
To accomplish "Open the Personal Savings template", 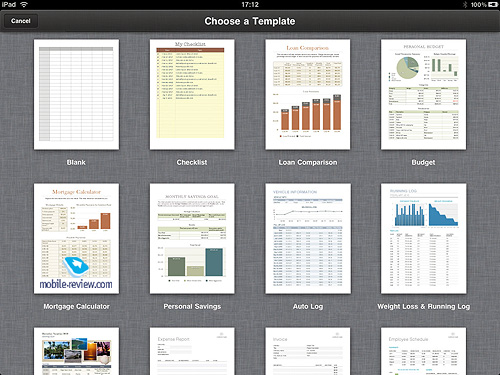I will [192, 239].
